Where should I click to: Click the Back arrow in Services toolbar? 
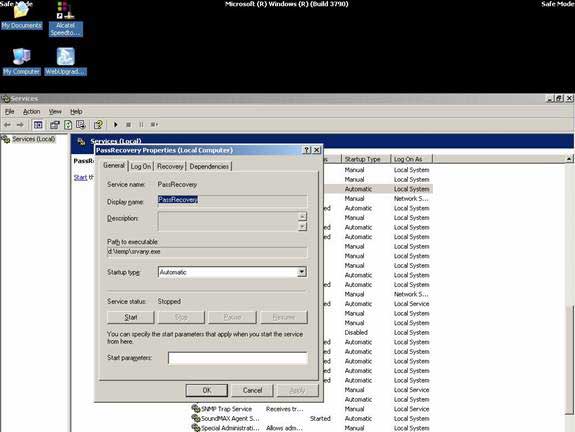pos(7,125)
